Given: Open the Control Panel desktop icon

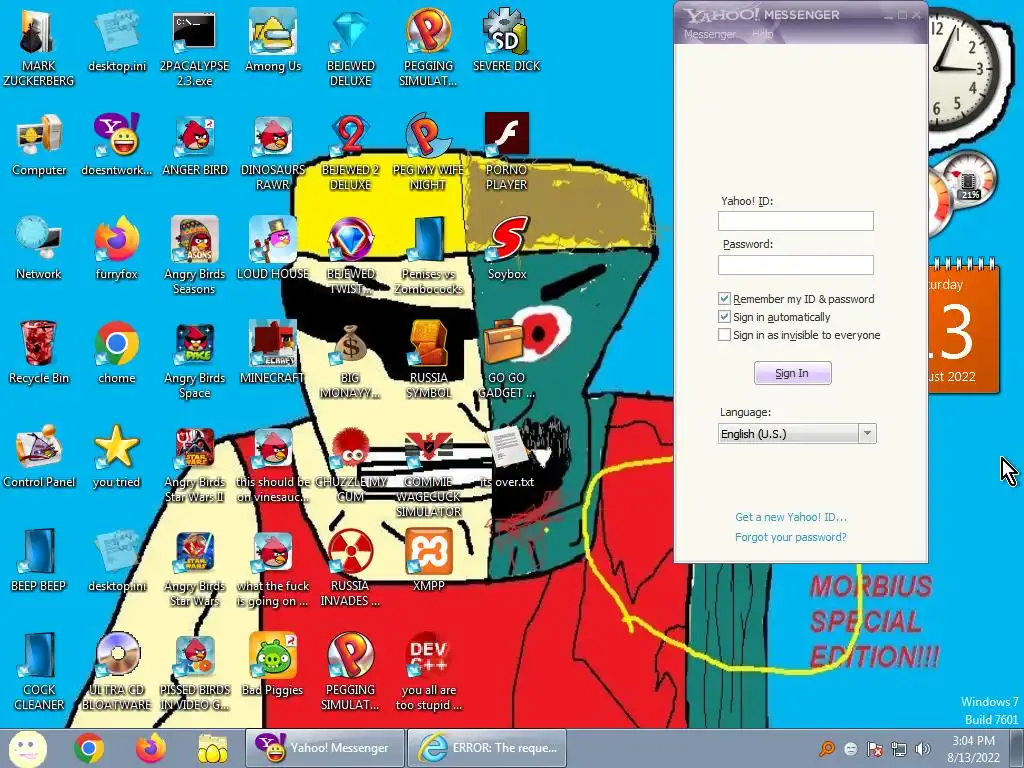Looking at the screenshot, I should (39, 456).
